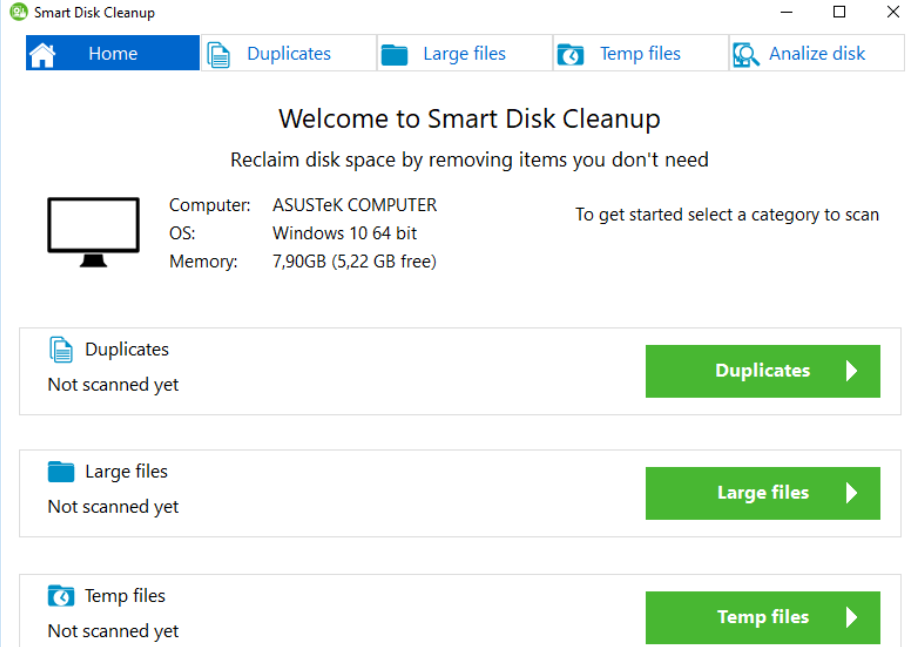Image resolution: width=918 pixels, height=647 pixels.
Task: Click the Temp files section title text
Action: 125,595
